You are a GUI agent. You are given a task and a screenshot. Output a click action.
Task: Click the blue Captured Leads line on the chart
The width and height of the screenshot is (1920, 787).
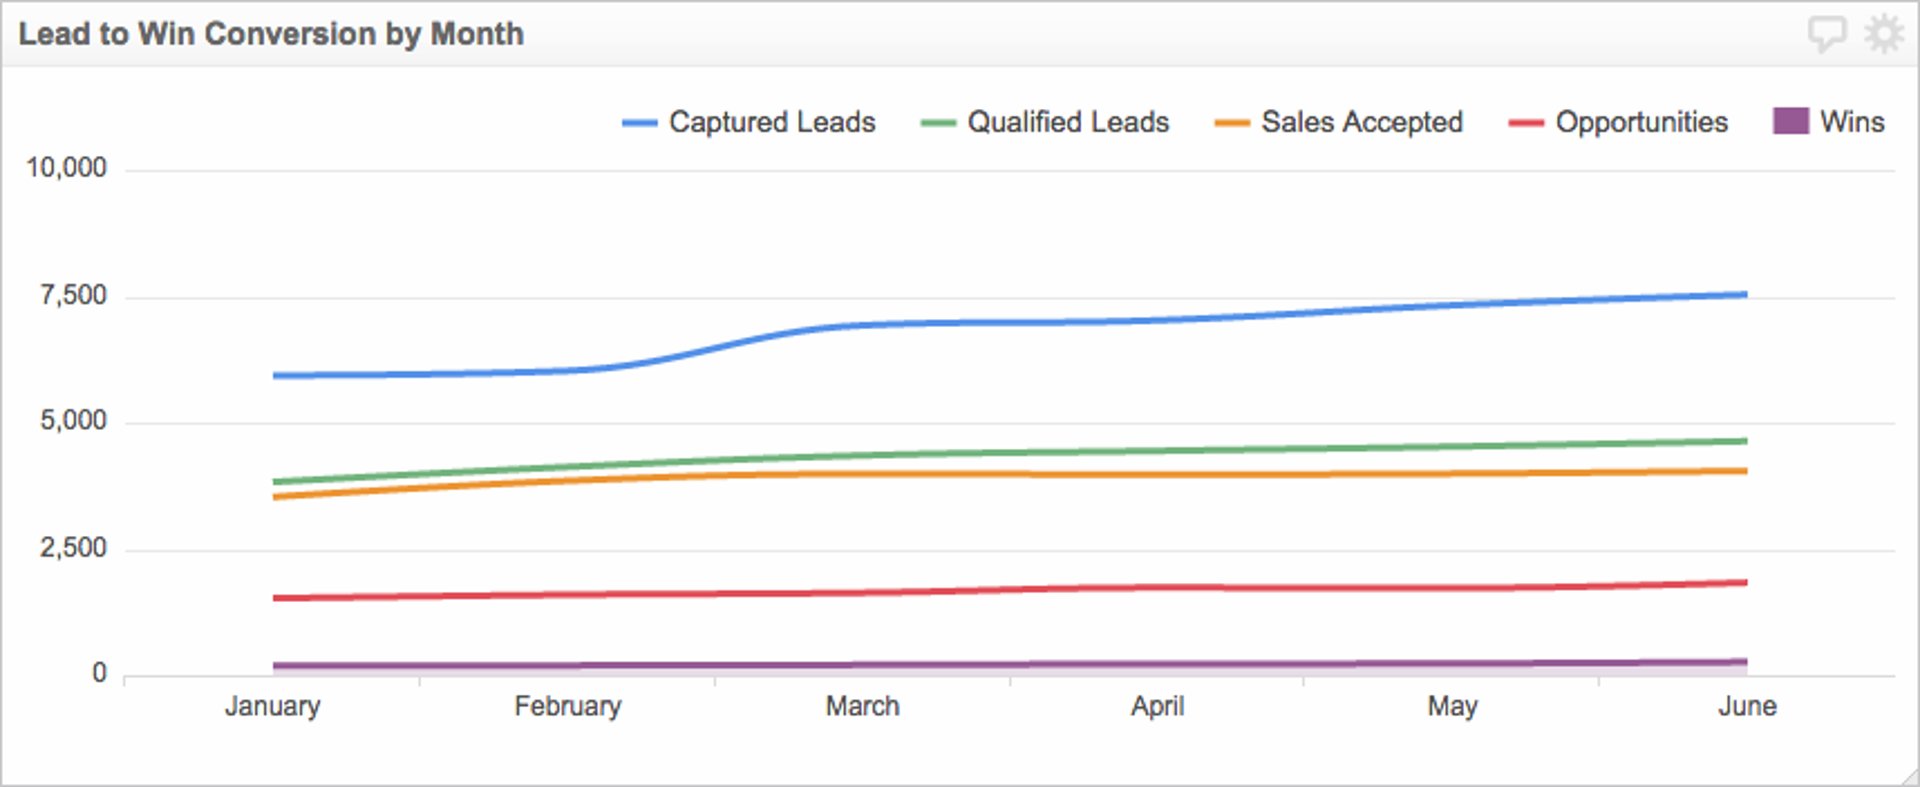[x=1000, y=320]
